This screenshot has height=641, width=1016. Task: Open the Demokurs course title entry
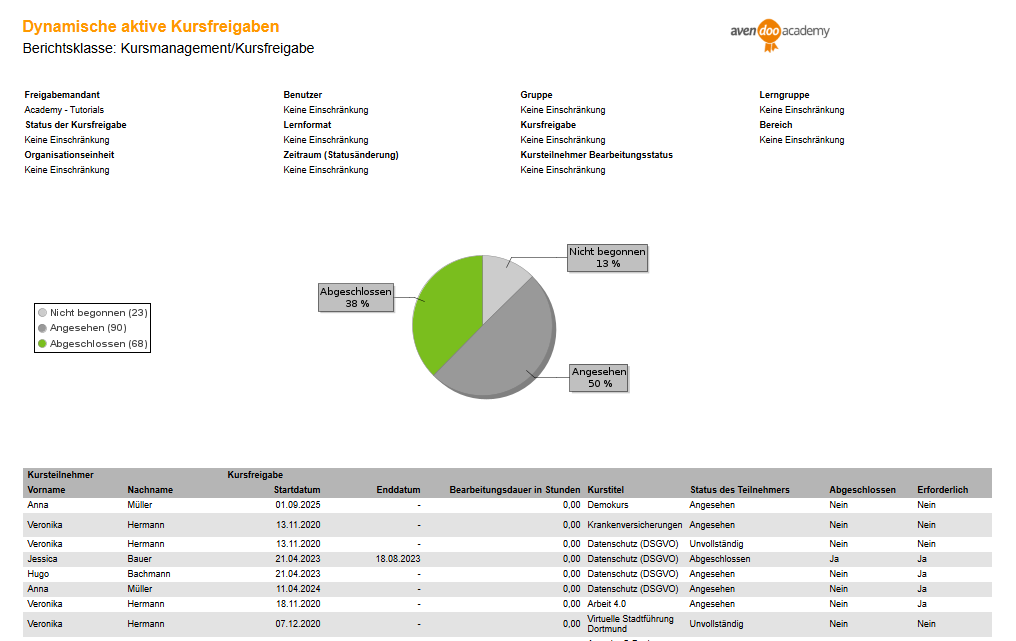(x=608, y=506)
